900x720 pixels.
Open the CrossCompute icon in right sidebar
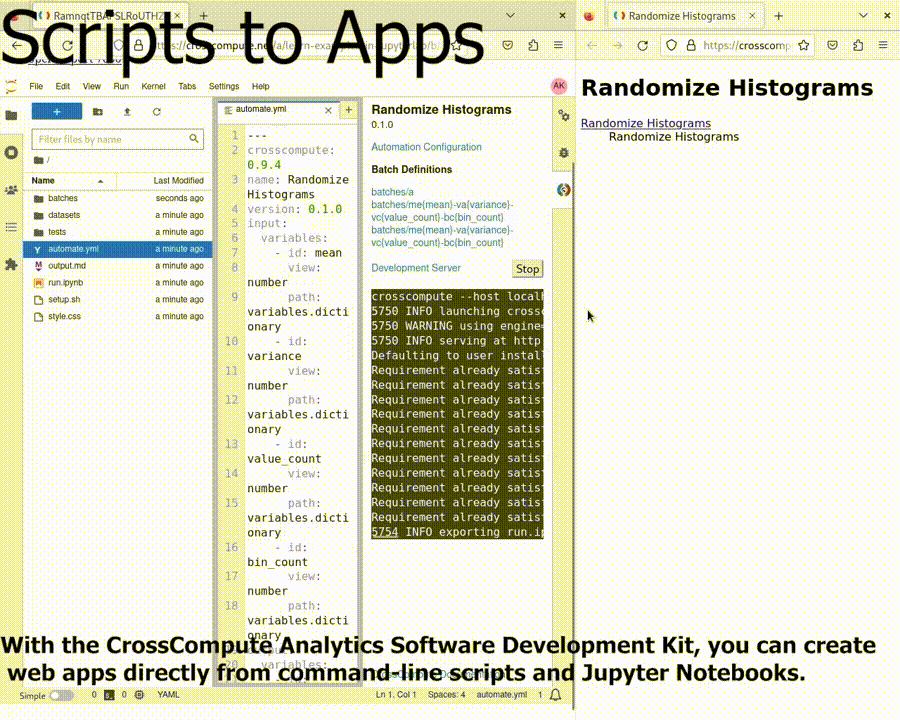[x=564, y=189]
